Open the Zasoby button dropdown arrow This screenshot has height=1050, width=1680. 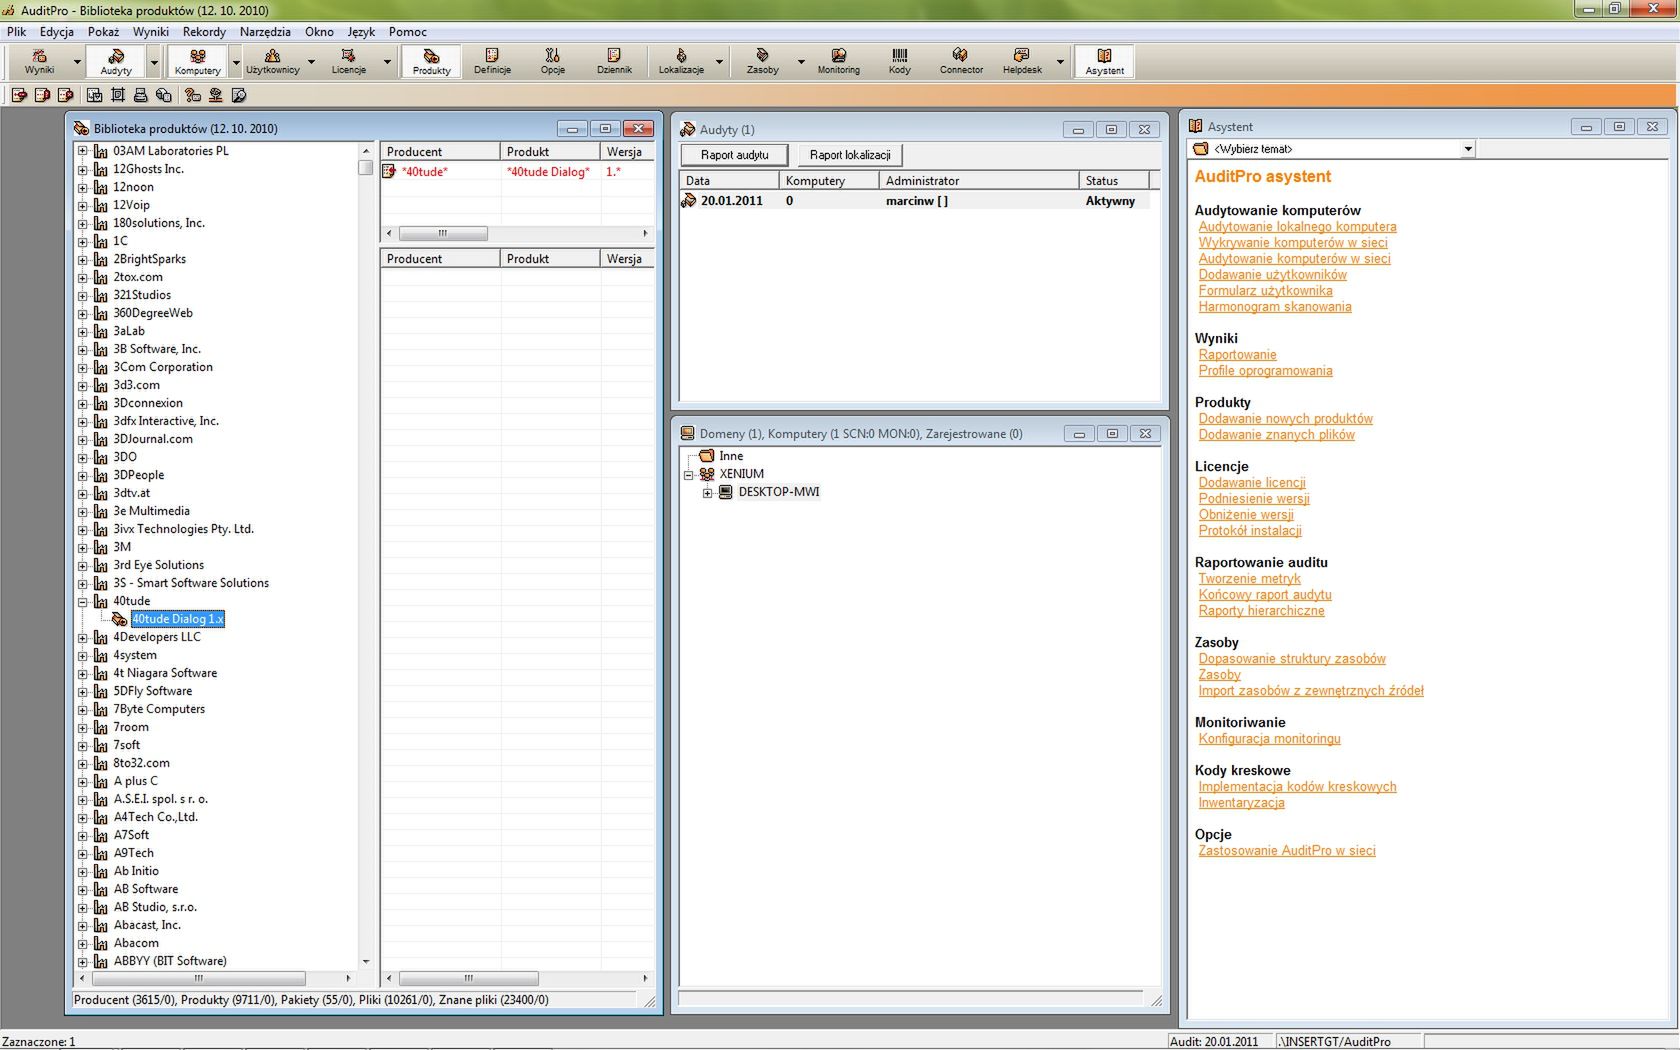click(x=801, y=62)
